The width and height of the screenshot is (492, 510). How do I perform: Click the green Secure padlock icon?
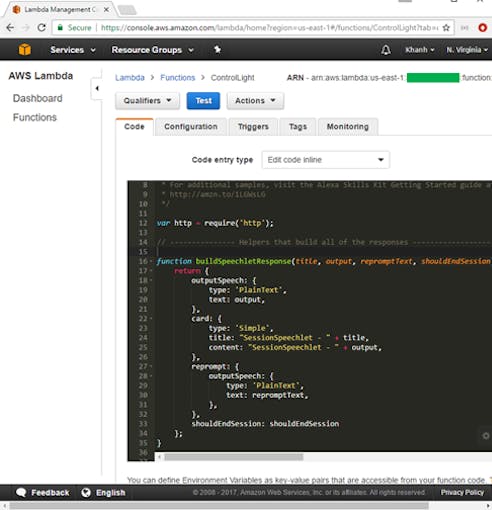[60, 28]
